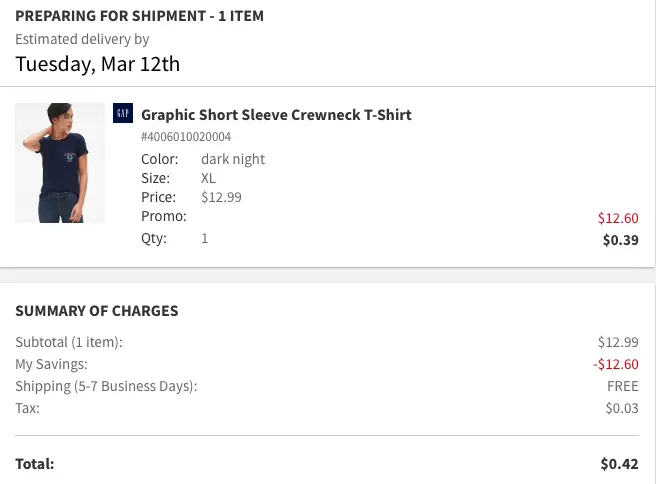656x484 pixels.
Task: Click the red $12.60 promo discount
Action: click(x=618, y=218)
